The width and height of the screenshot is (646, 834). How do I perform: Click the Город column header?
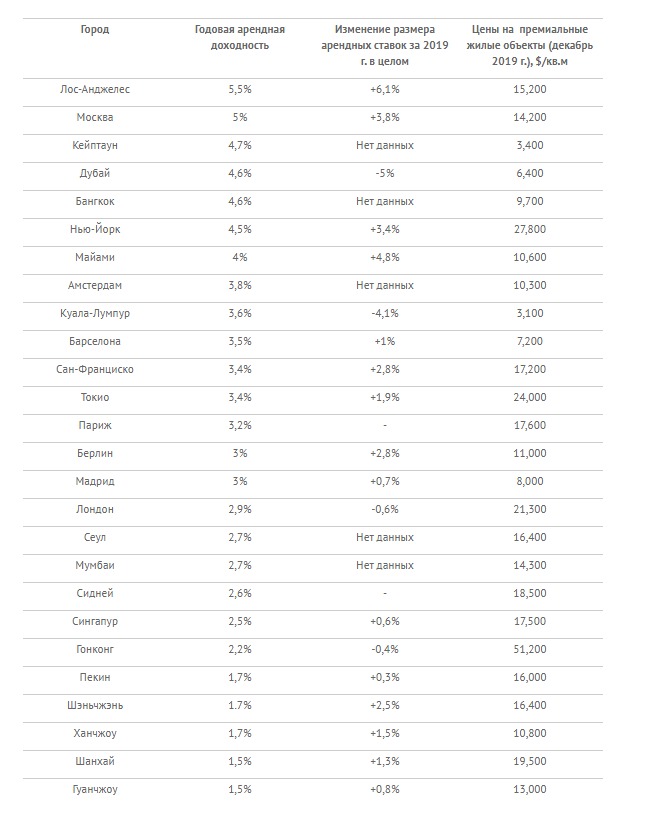click(95, 30)
